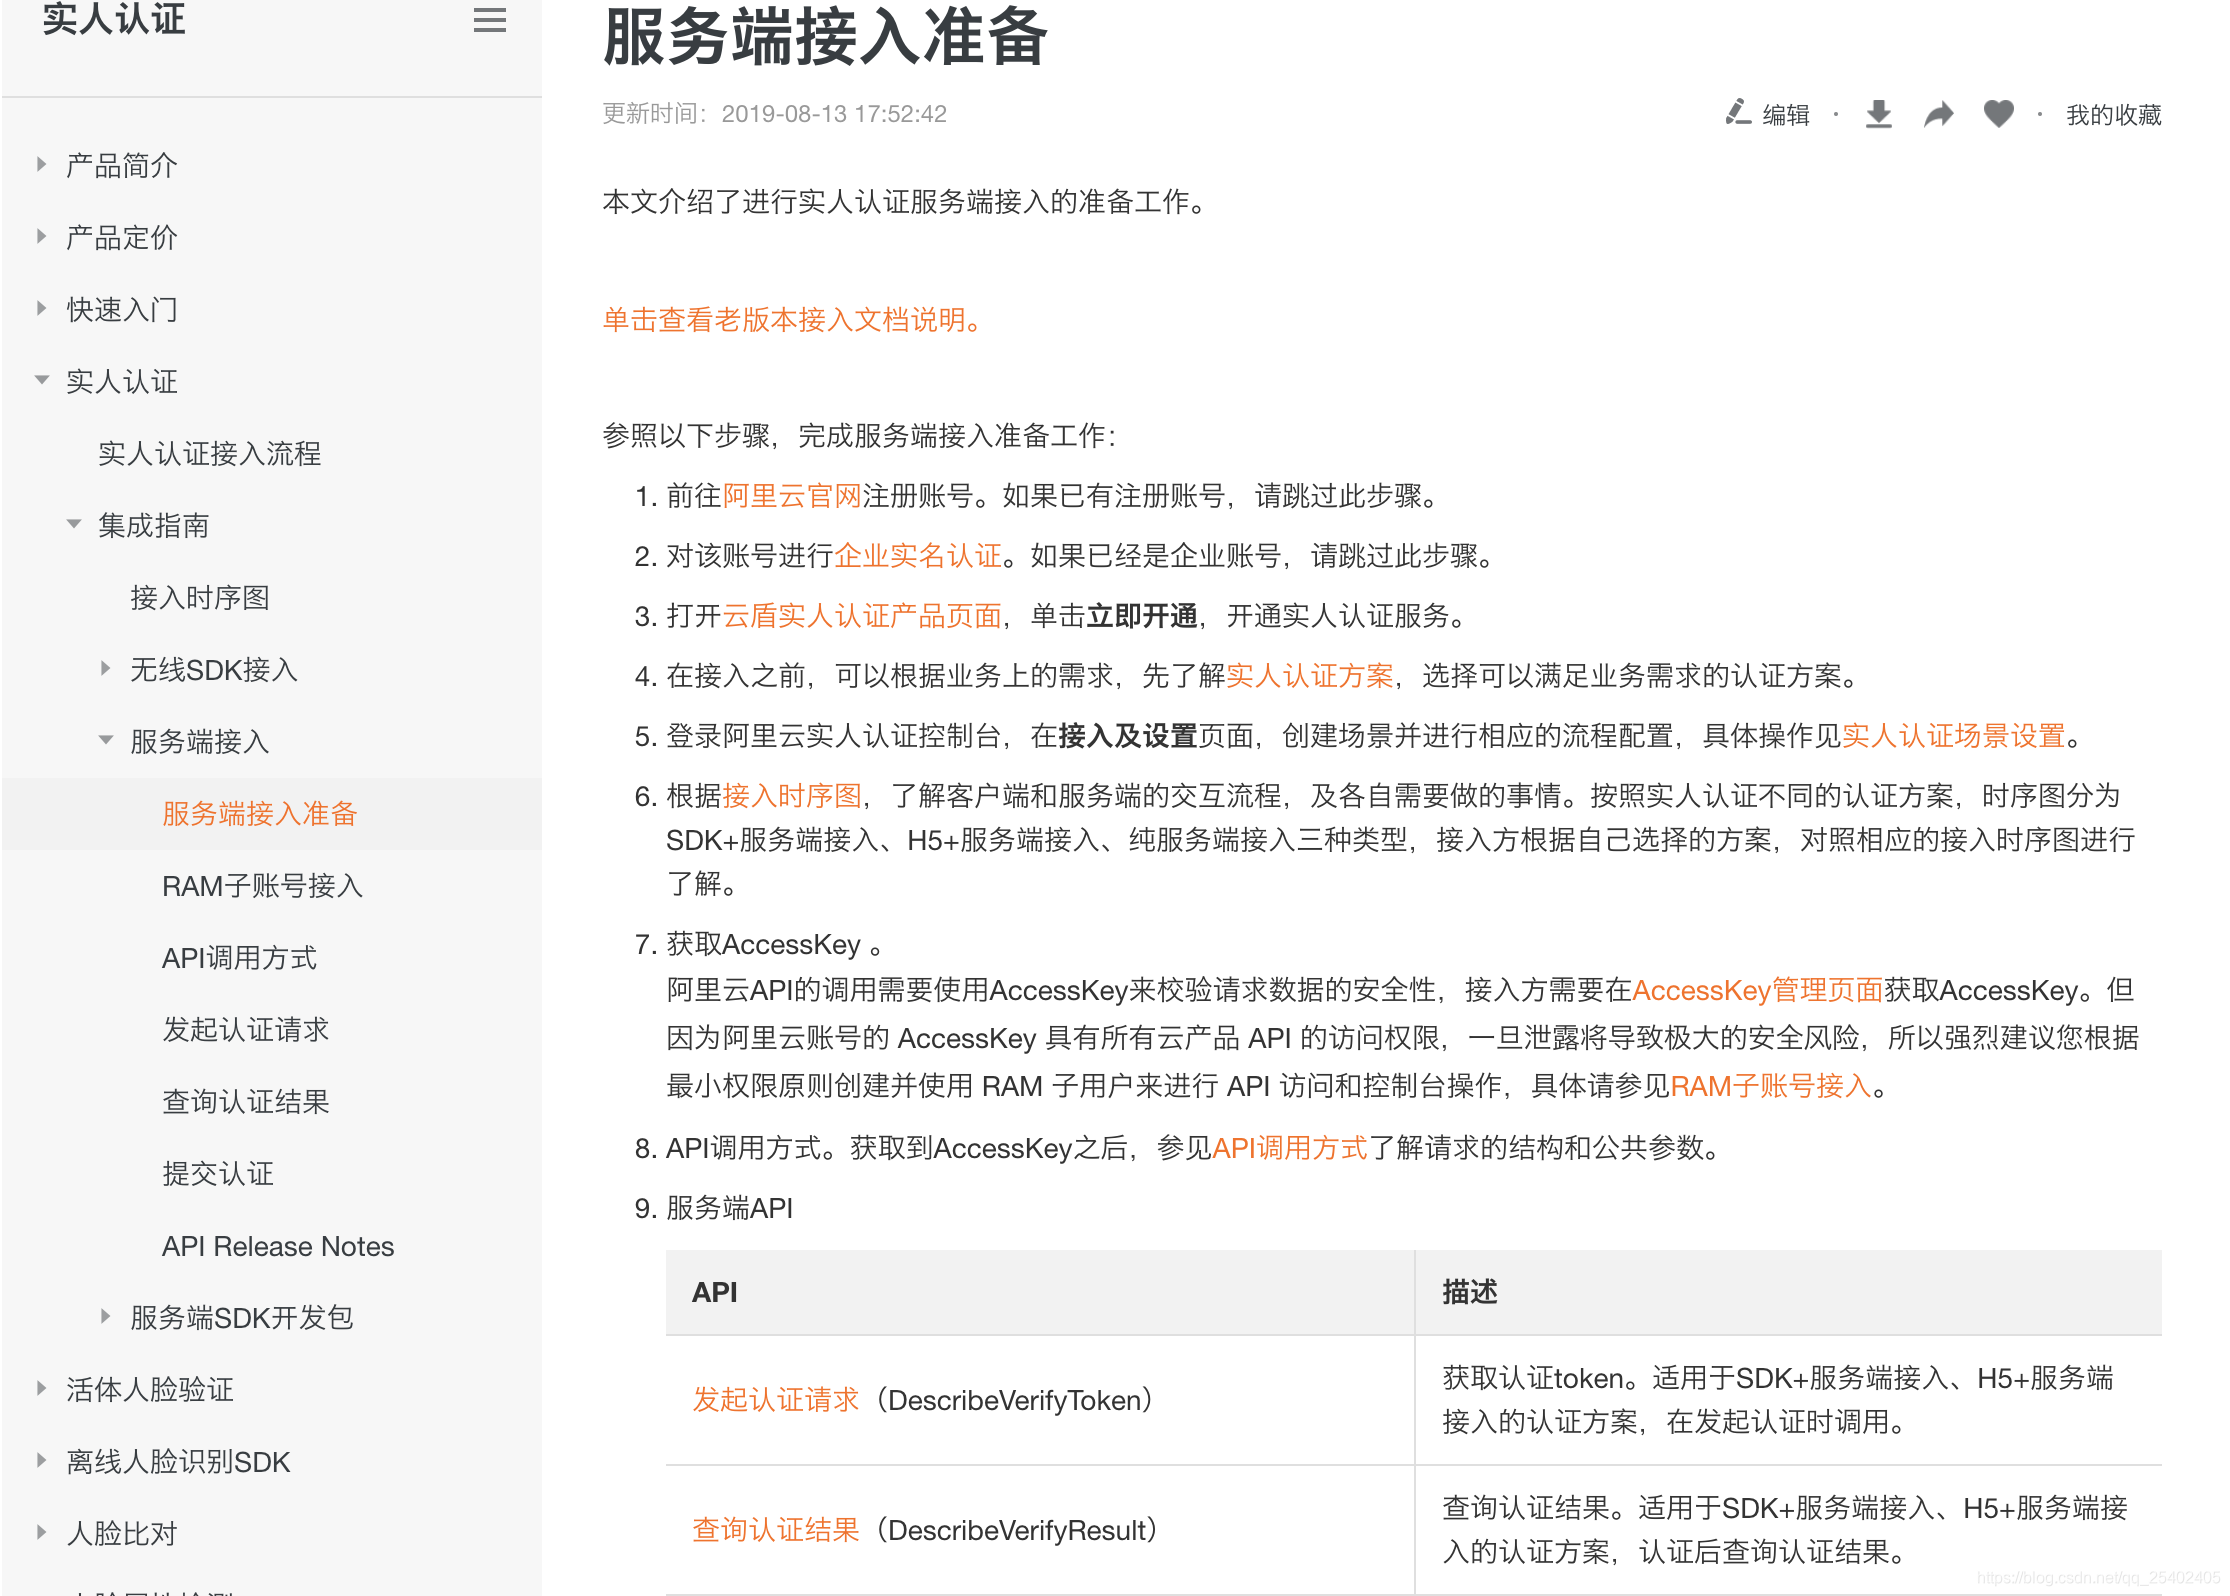Open 接入时序图 in sidebar tree
This screenshot has height=1596, width=2230.
tap(200, 598)
